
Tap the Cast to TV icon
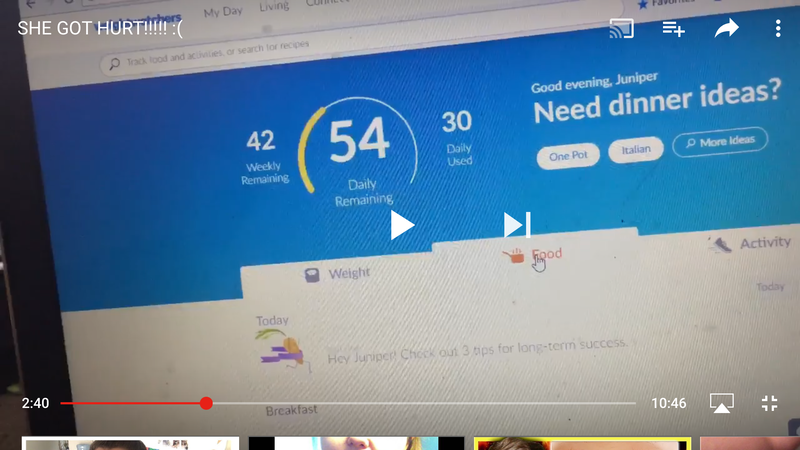pyautogui.click(x=621, y=29)
